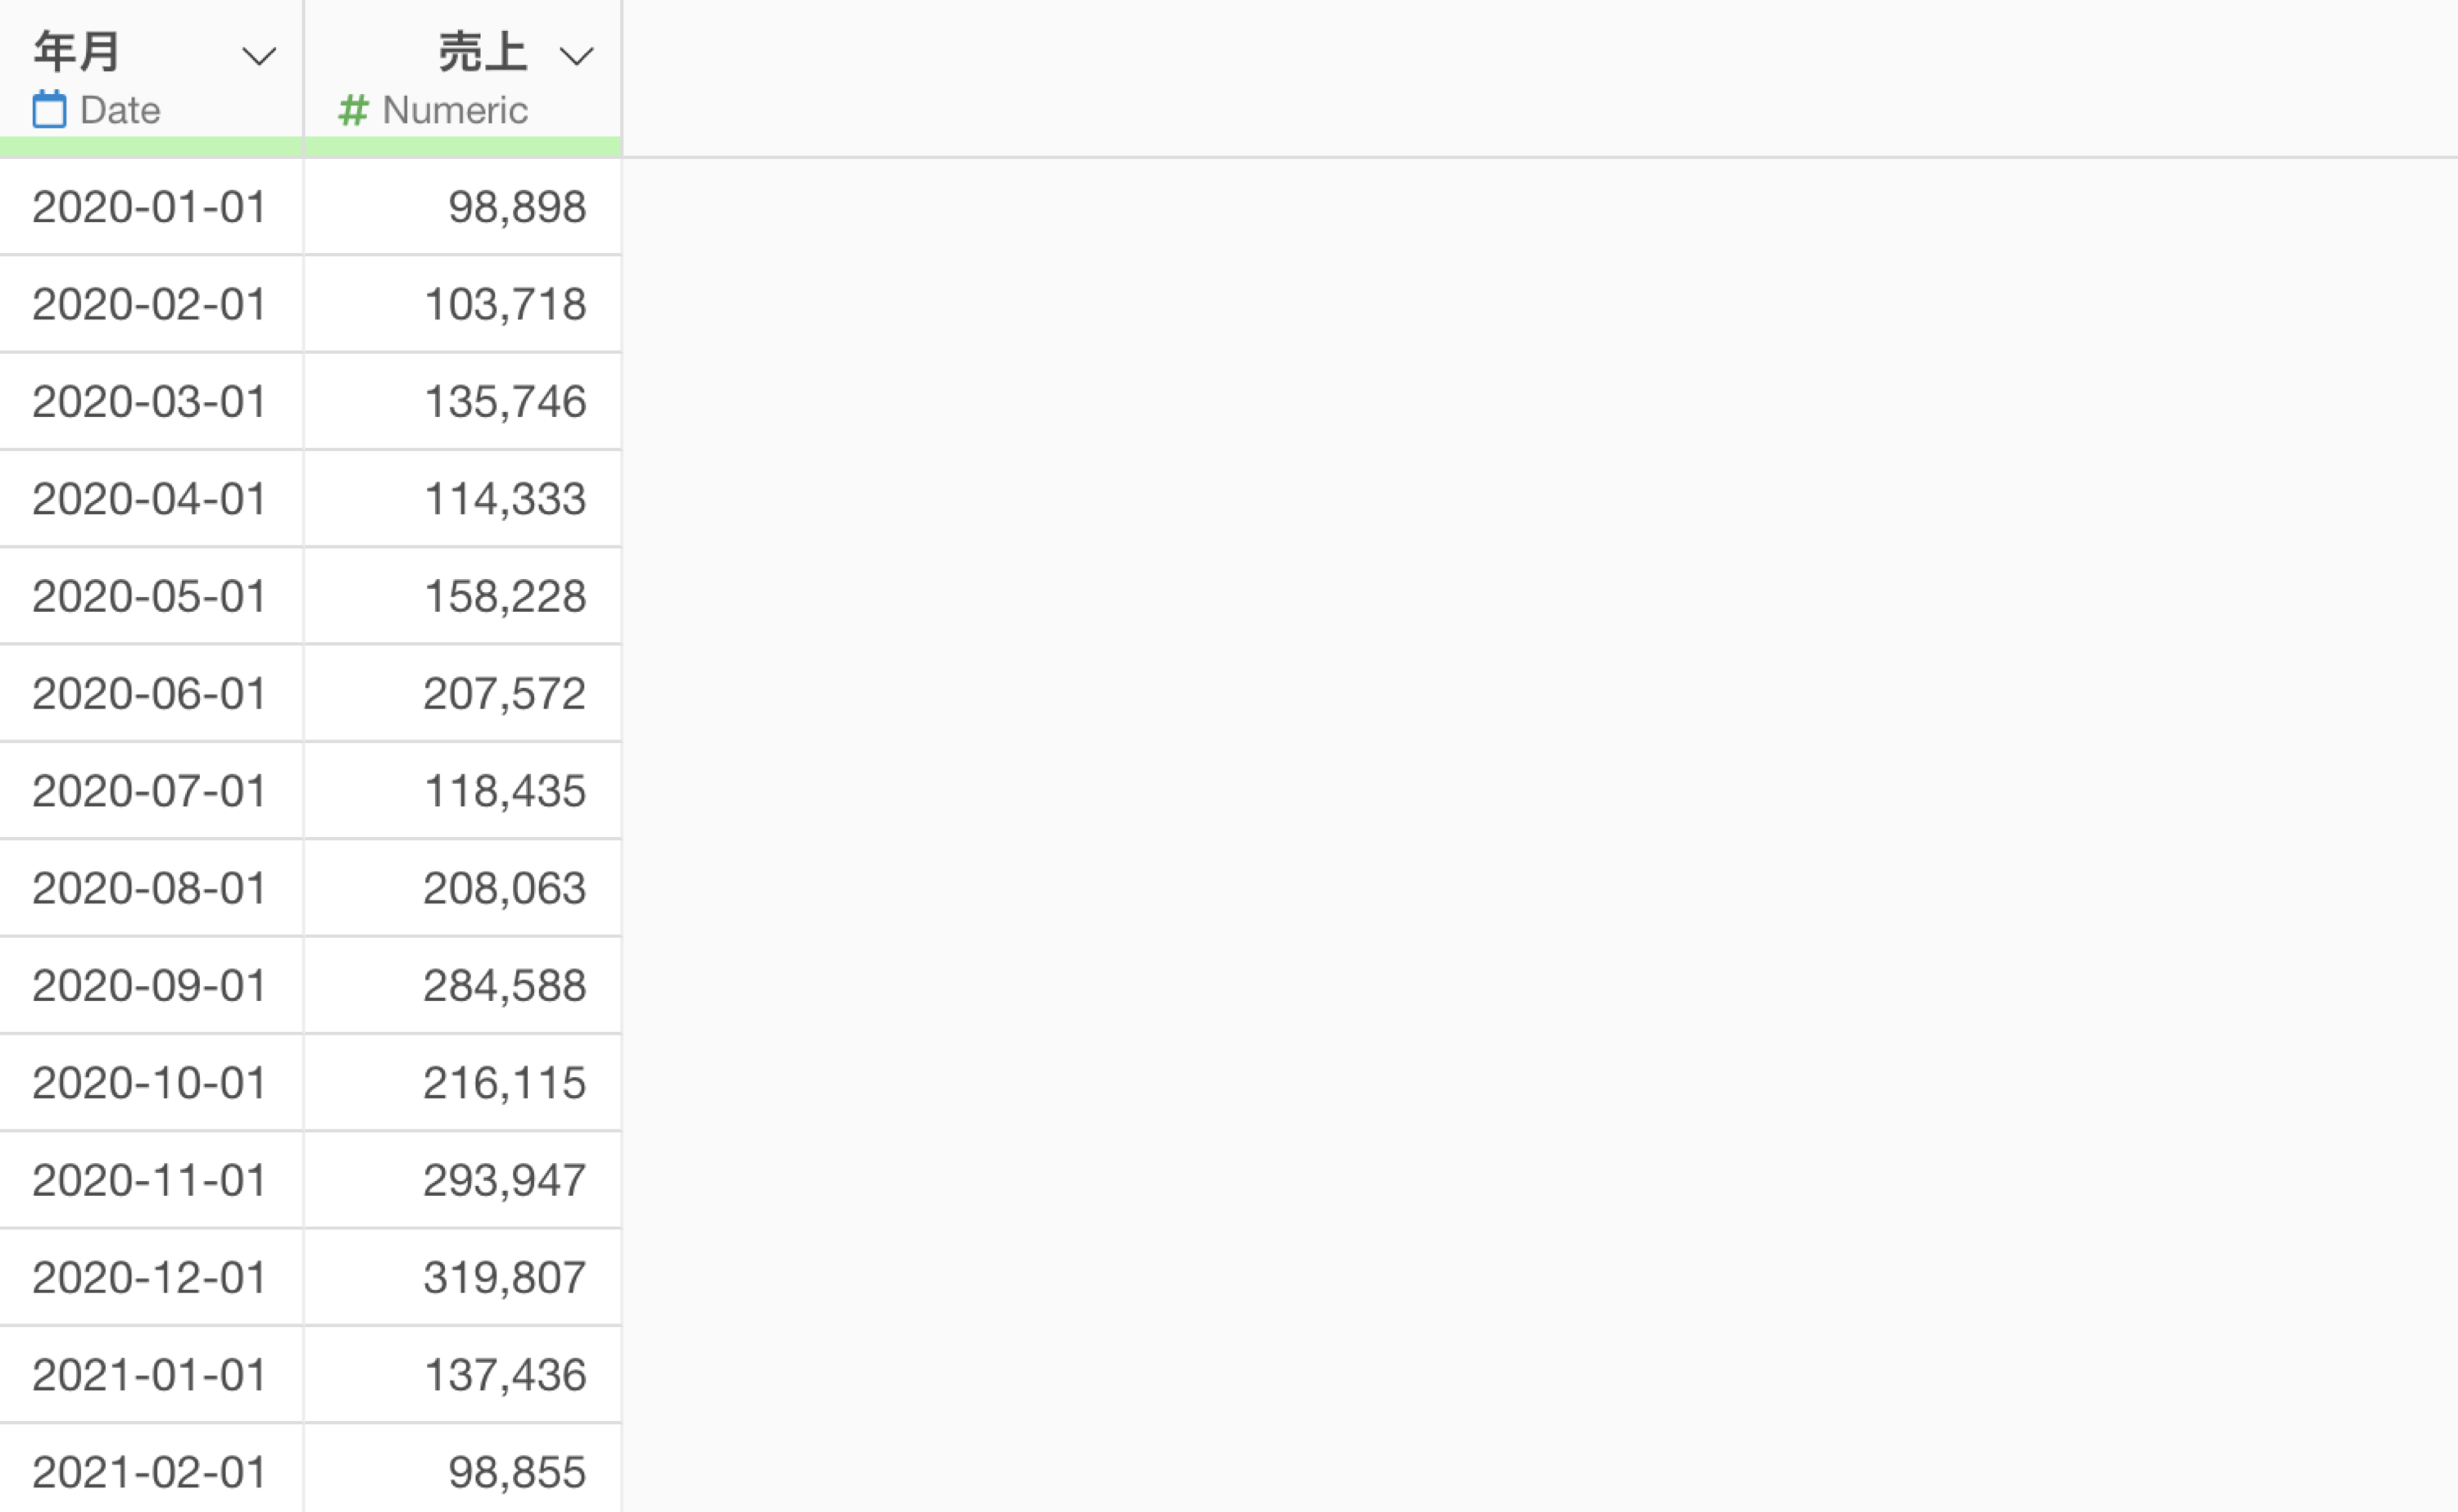Click the Numeric type label

tap(455, 110)
